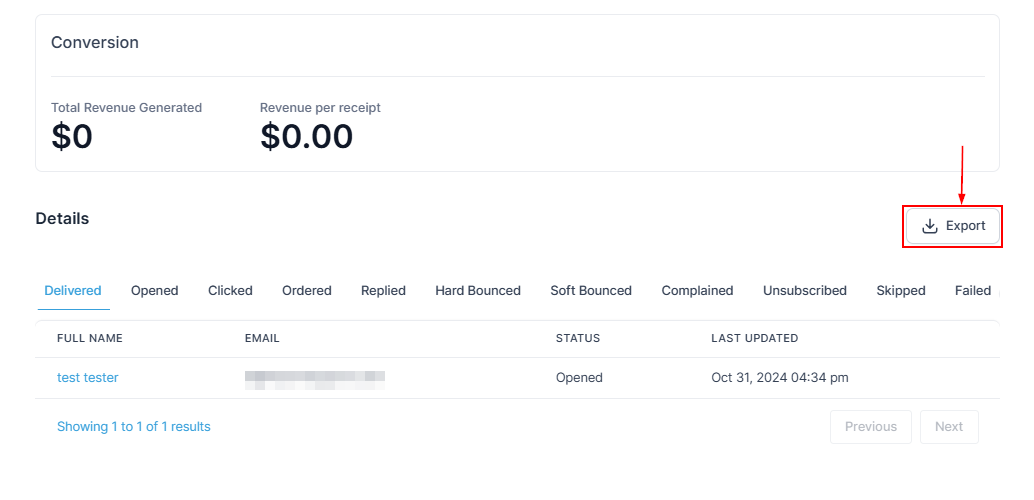Open the test tester contact link
Screen dimensions: 1034x500
88,378
